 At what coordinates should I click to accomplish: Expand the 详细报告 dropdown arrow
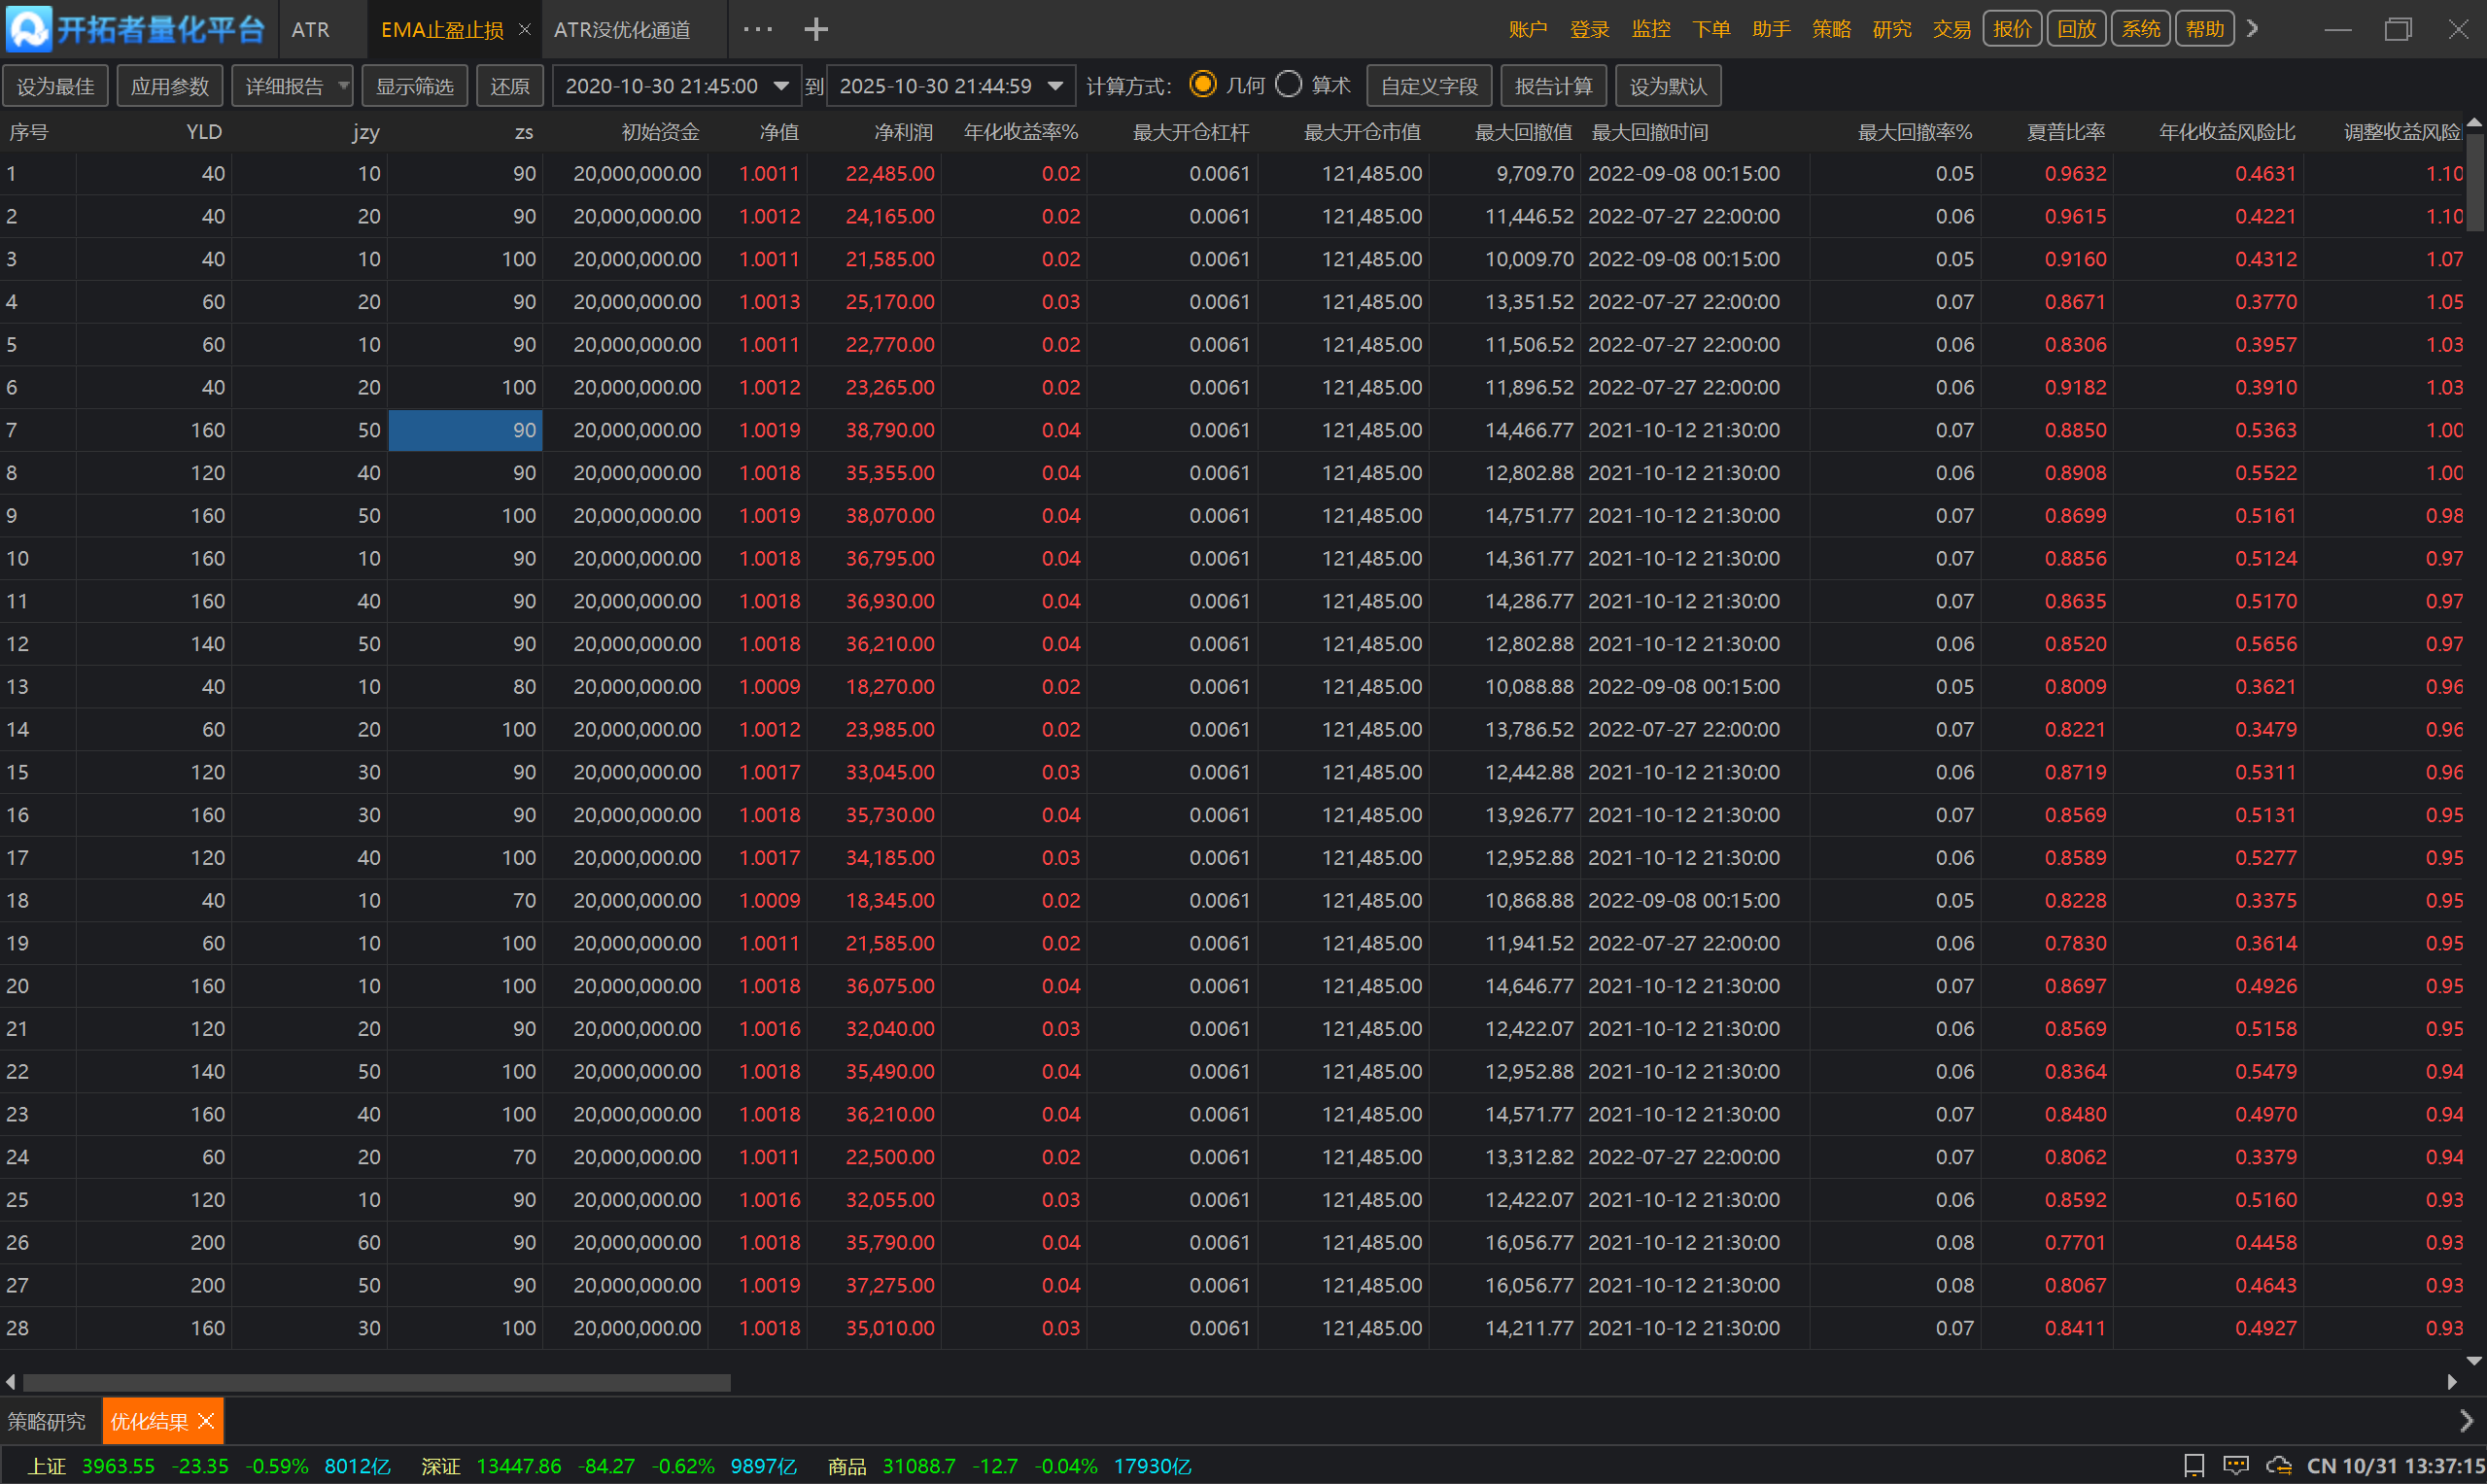343,86
